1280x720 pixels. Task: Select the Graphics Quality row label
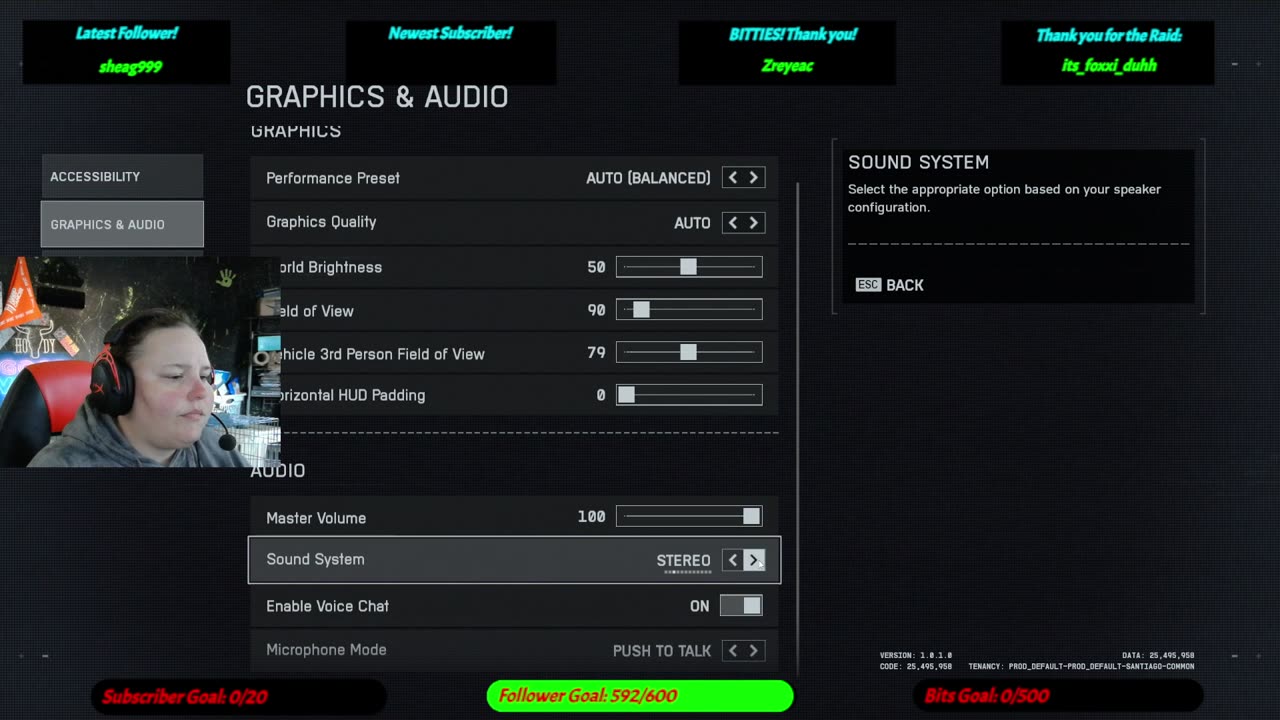click(x=321, y=222)
